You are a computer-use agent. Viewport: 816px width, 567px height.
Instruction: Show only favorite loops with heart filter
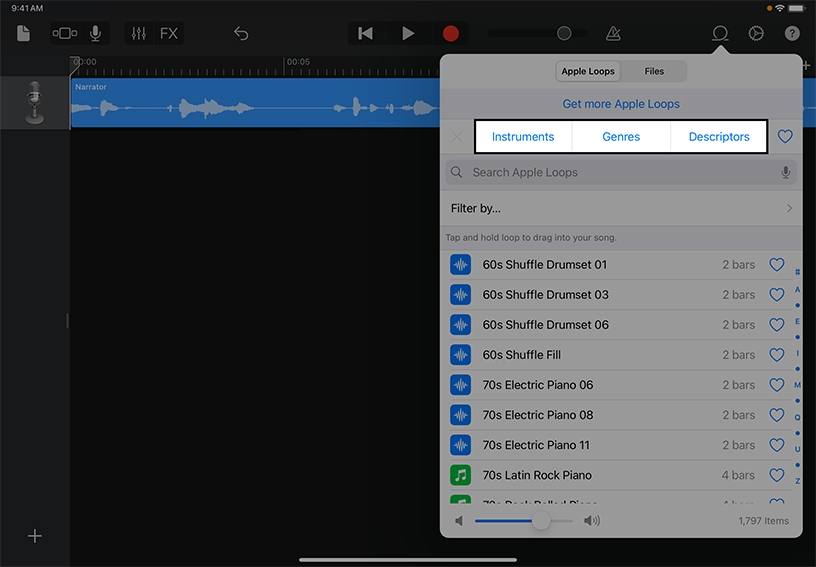click(785, 137)
